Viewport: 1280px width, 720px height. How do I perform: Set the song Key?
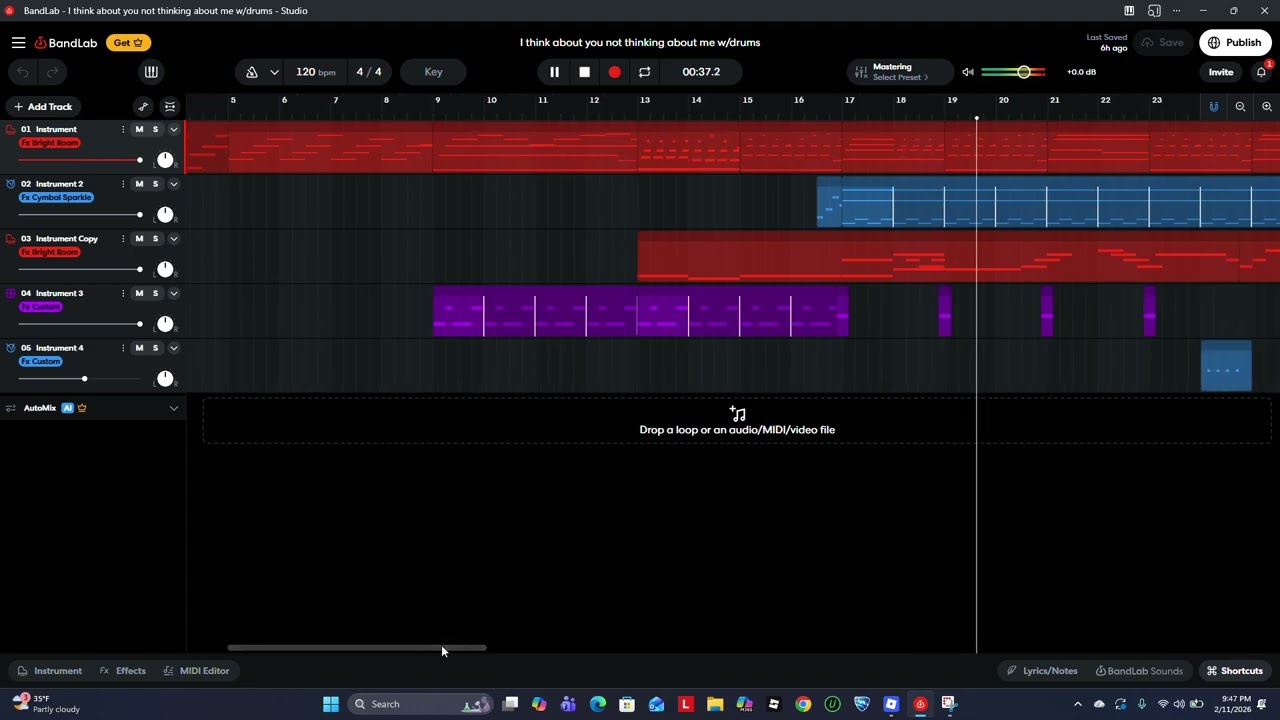point(433,72)
